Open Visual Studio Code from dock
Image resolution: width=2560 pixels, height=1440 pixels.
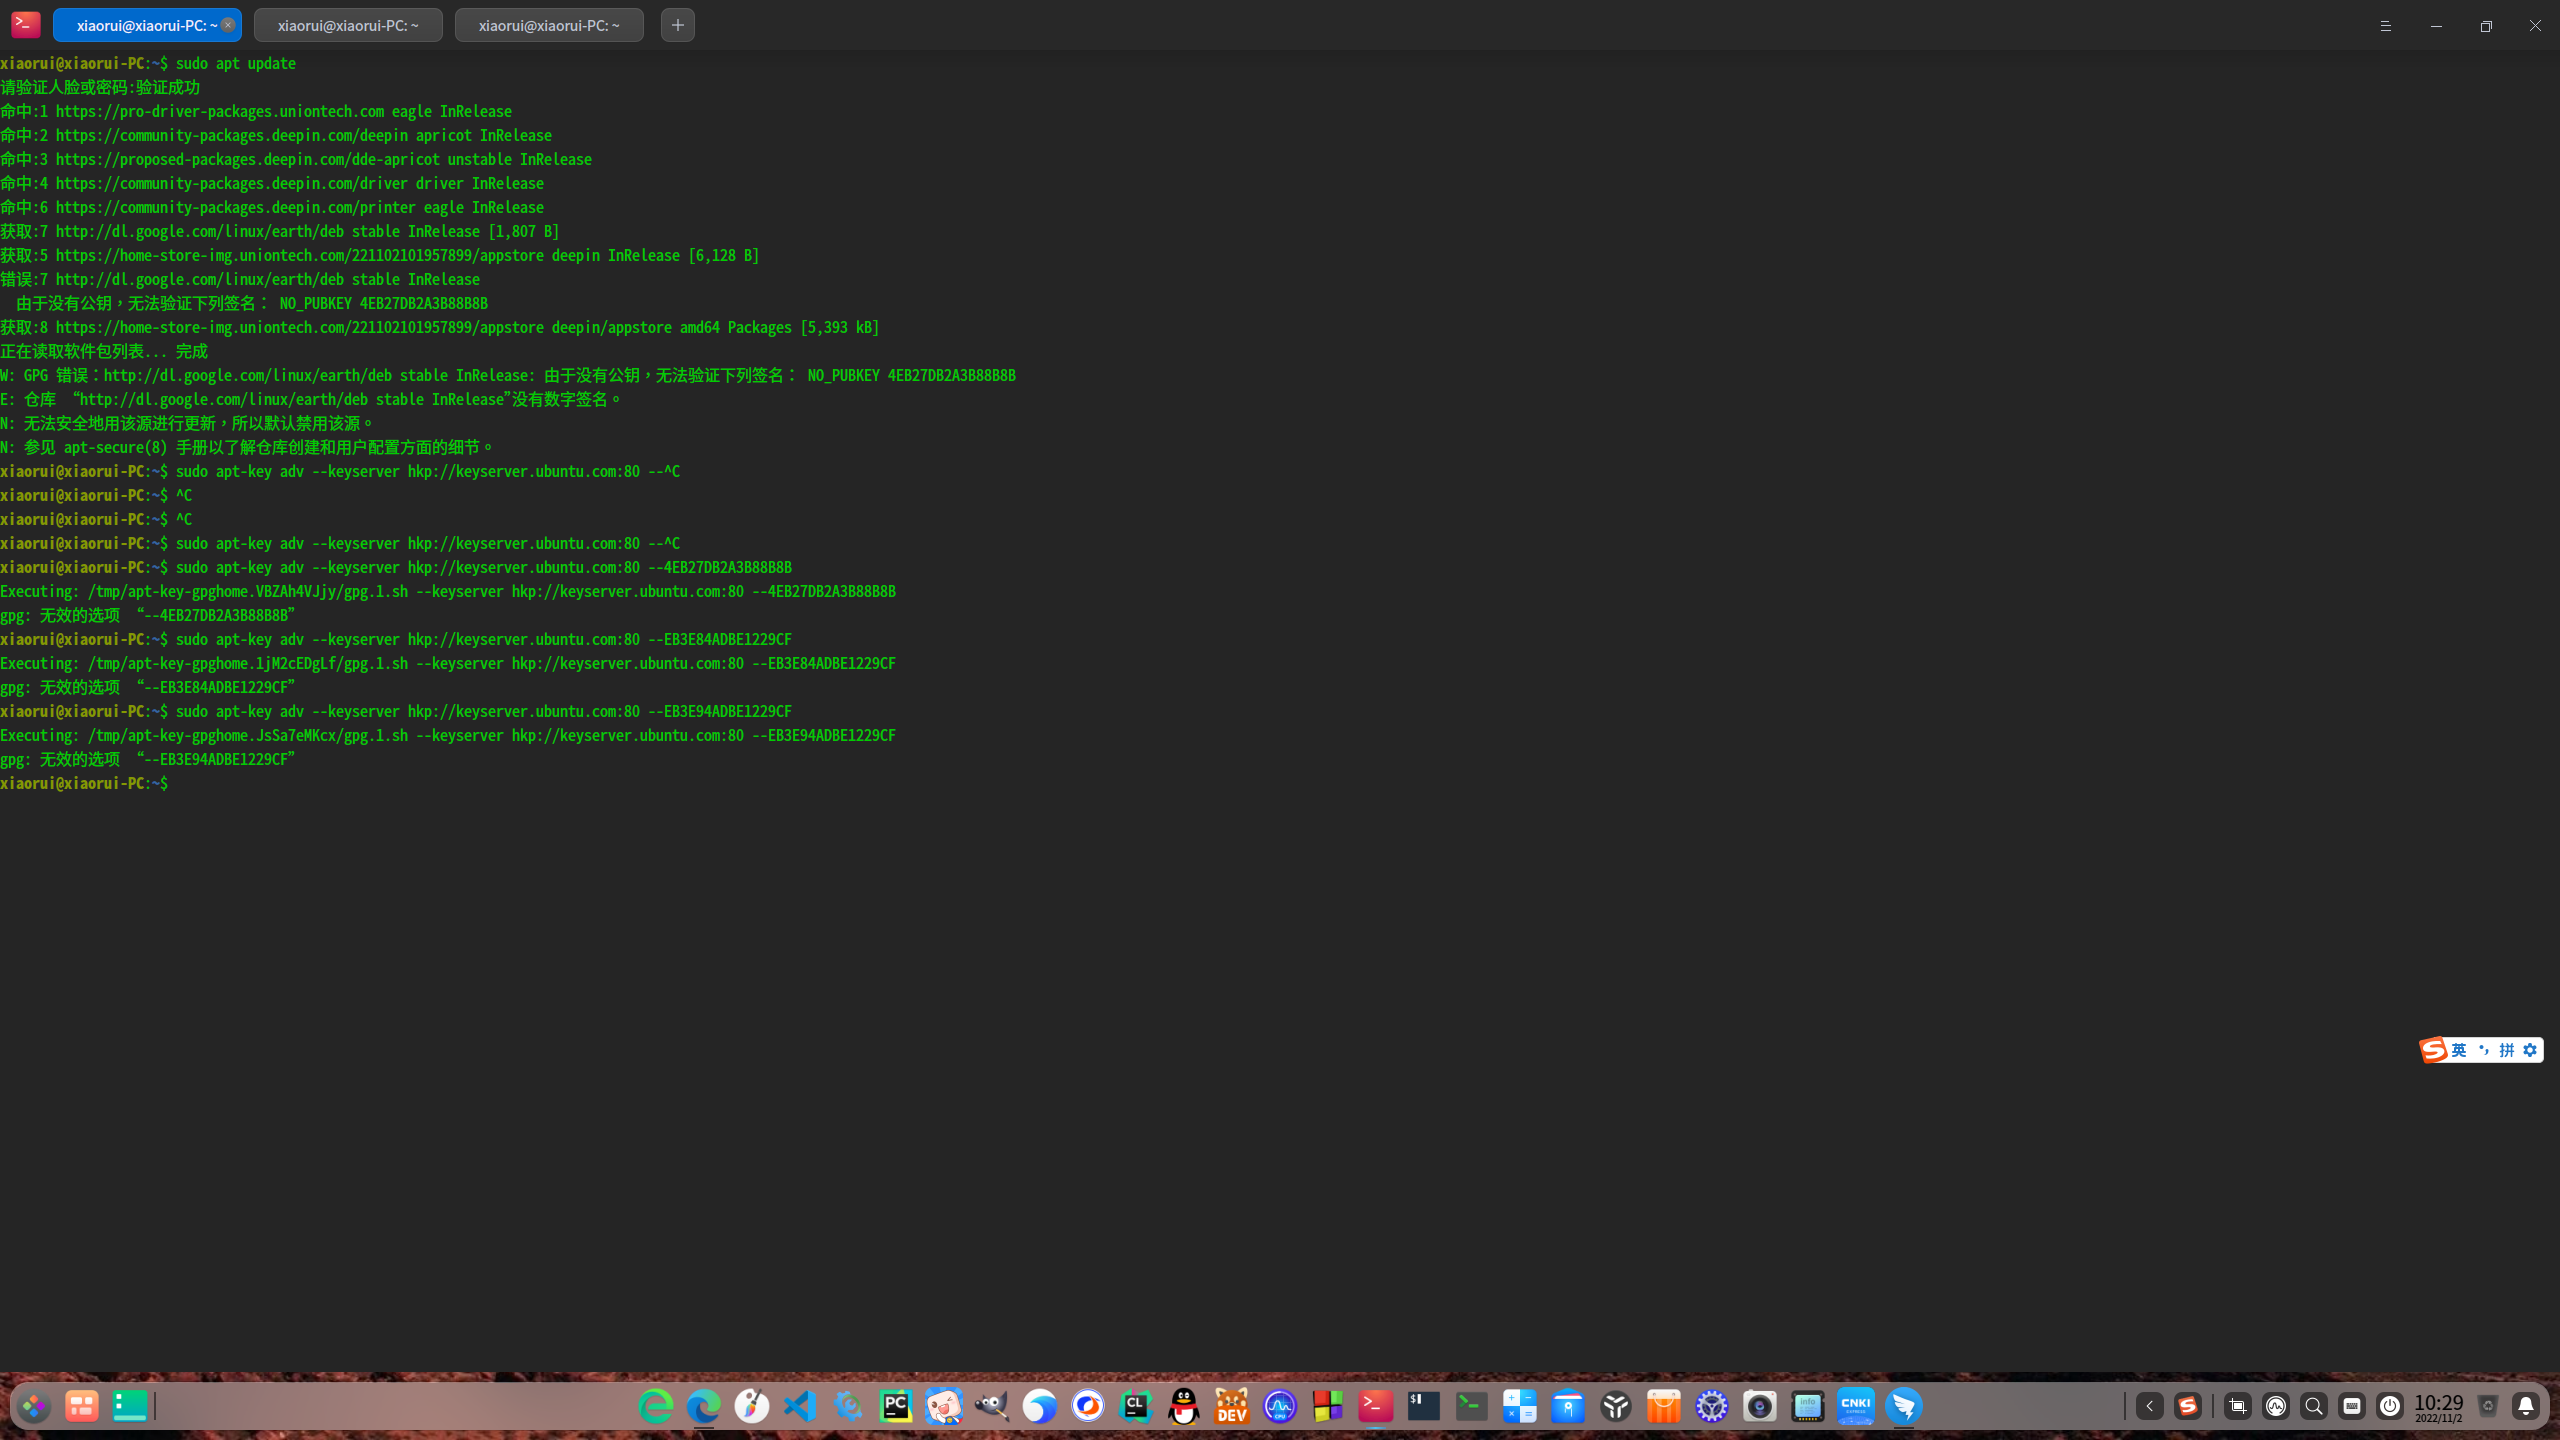point(800,1407)
